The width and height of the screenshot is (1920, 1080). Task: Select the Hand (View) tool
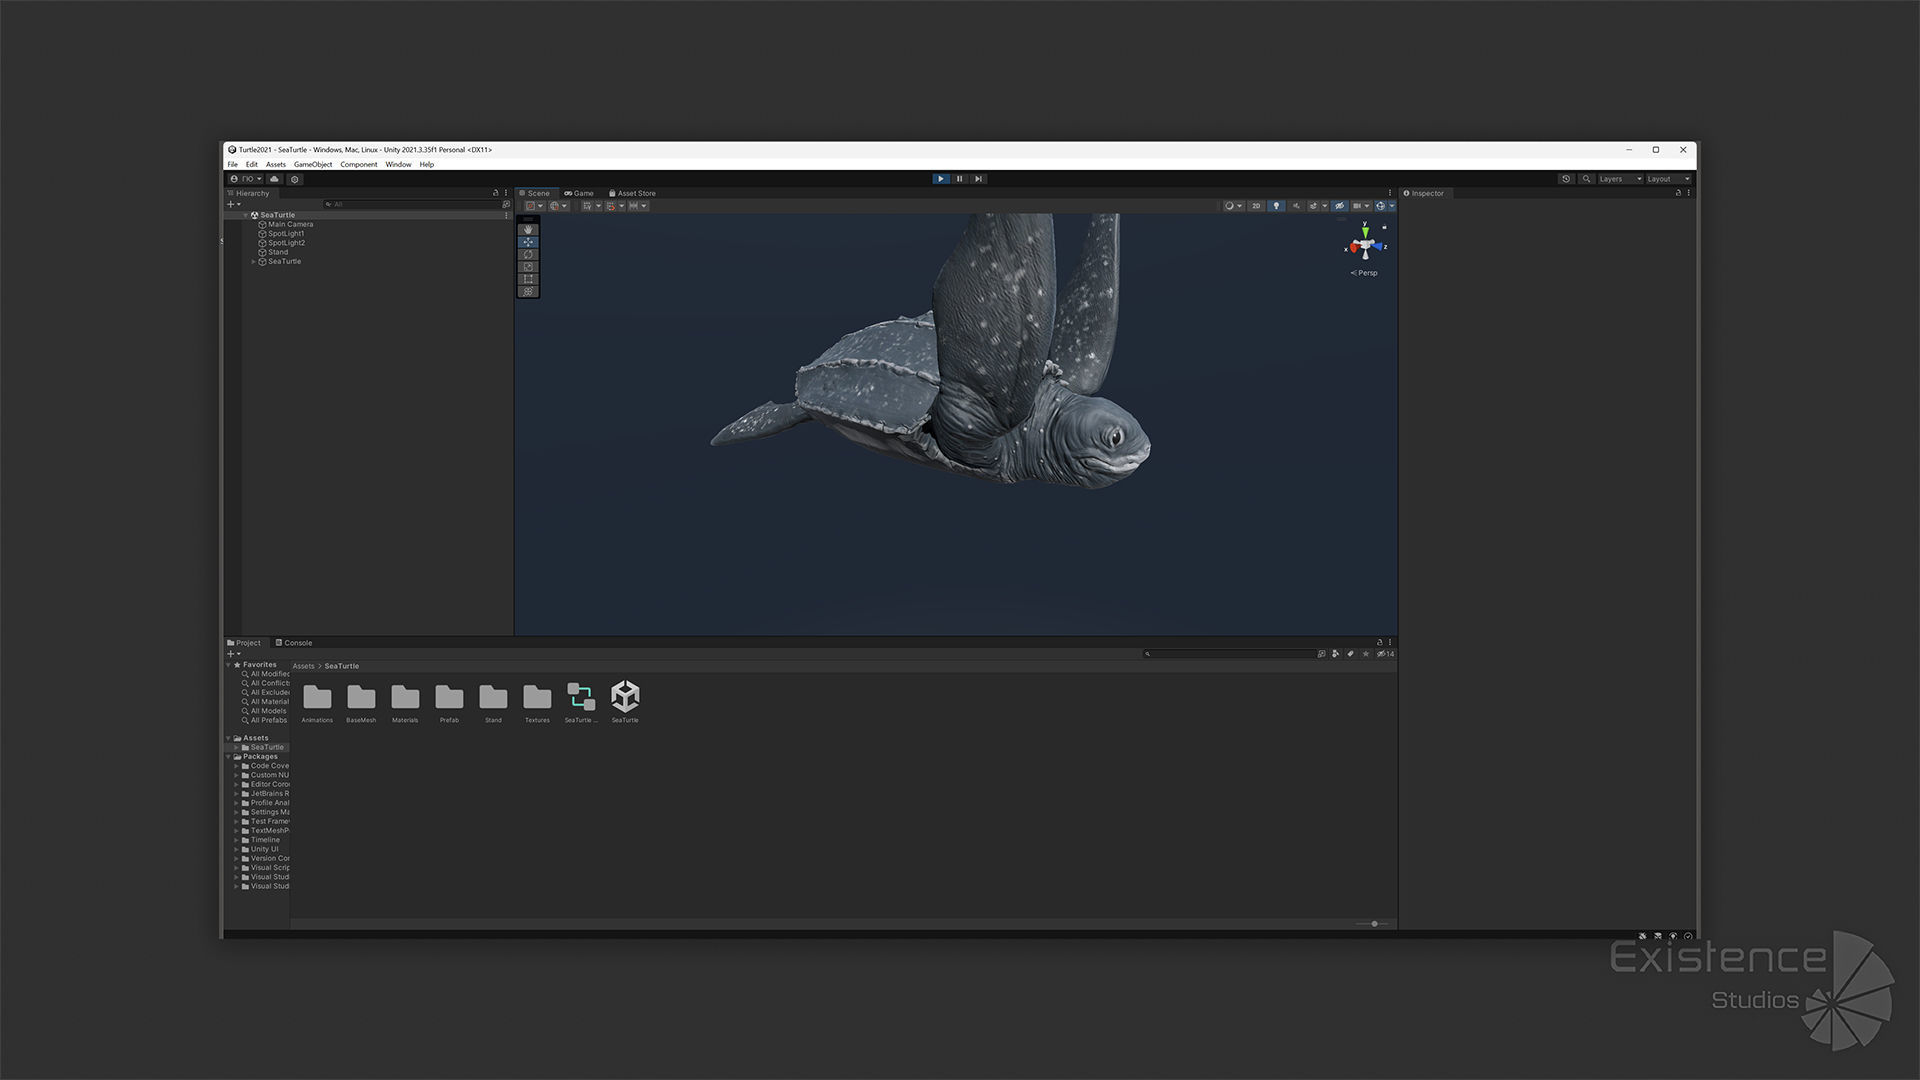(528, 229)
